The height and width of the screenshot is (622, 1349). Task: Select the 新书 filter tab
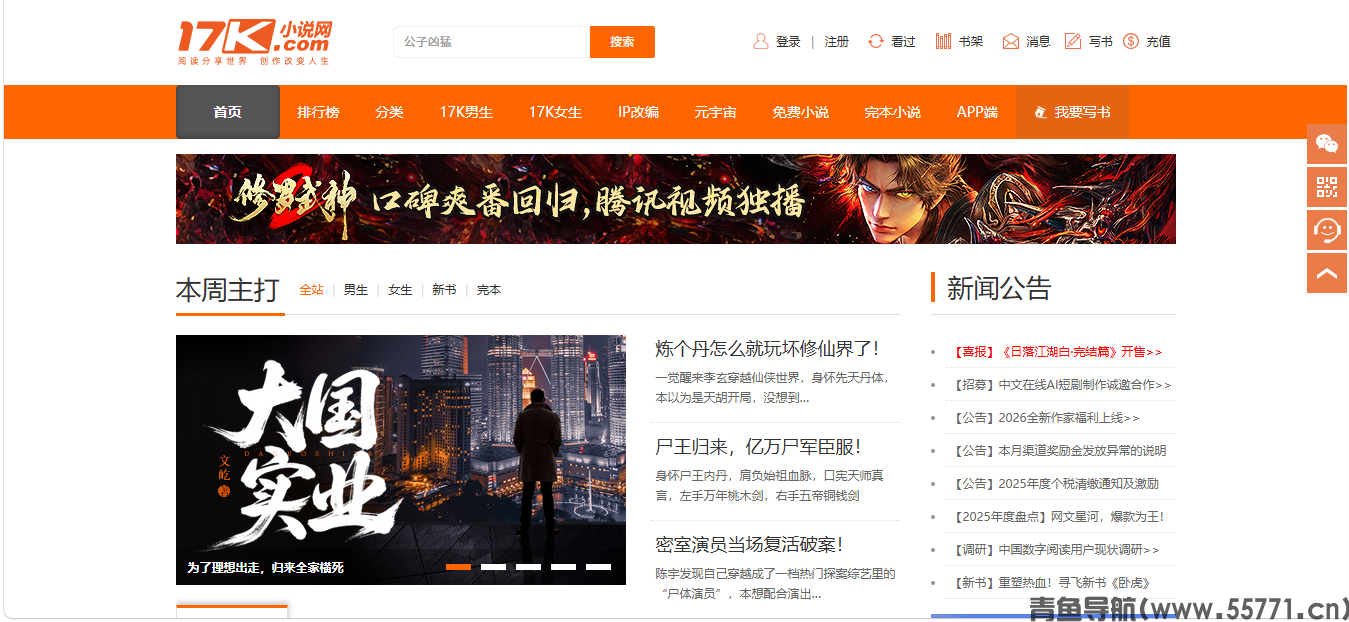coord(444,290)
